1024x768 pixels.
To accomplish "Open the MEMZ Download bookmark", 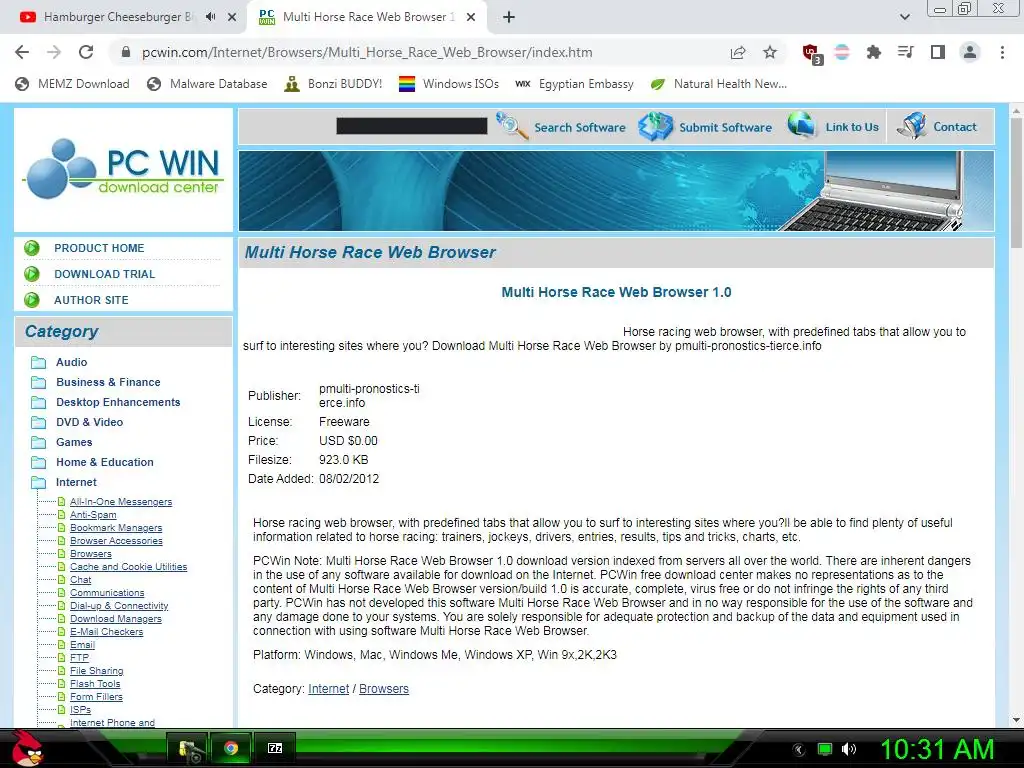I will (x=72, y=84).
